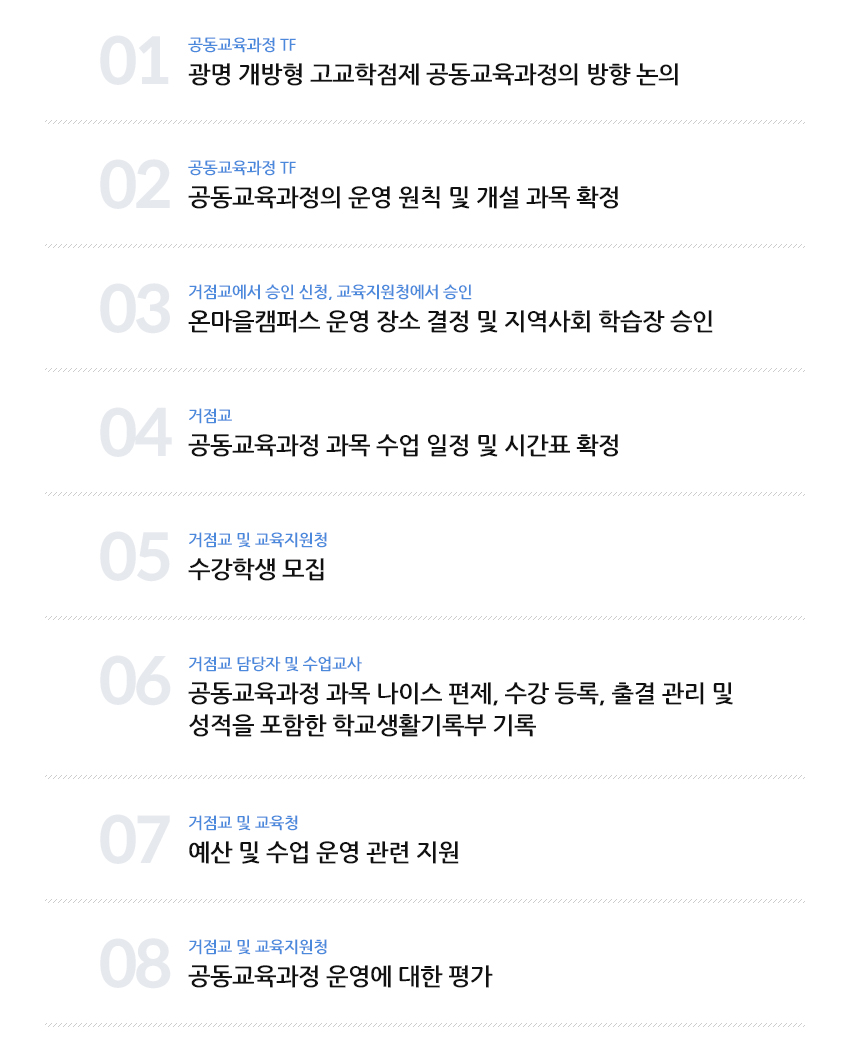Image resolution: width=850 pixels, height=1053 pixels.
Task: Select the 거점교 및 교육지원청 label above 수강학생 모집
Action: pos(258,540)
